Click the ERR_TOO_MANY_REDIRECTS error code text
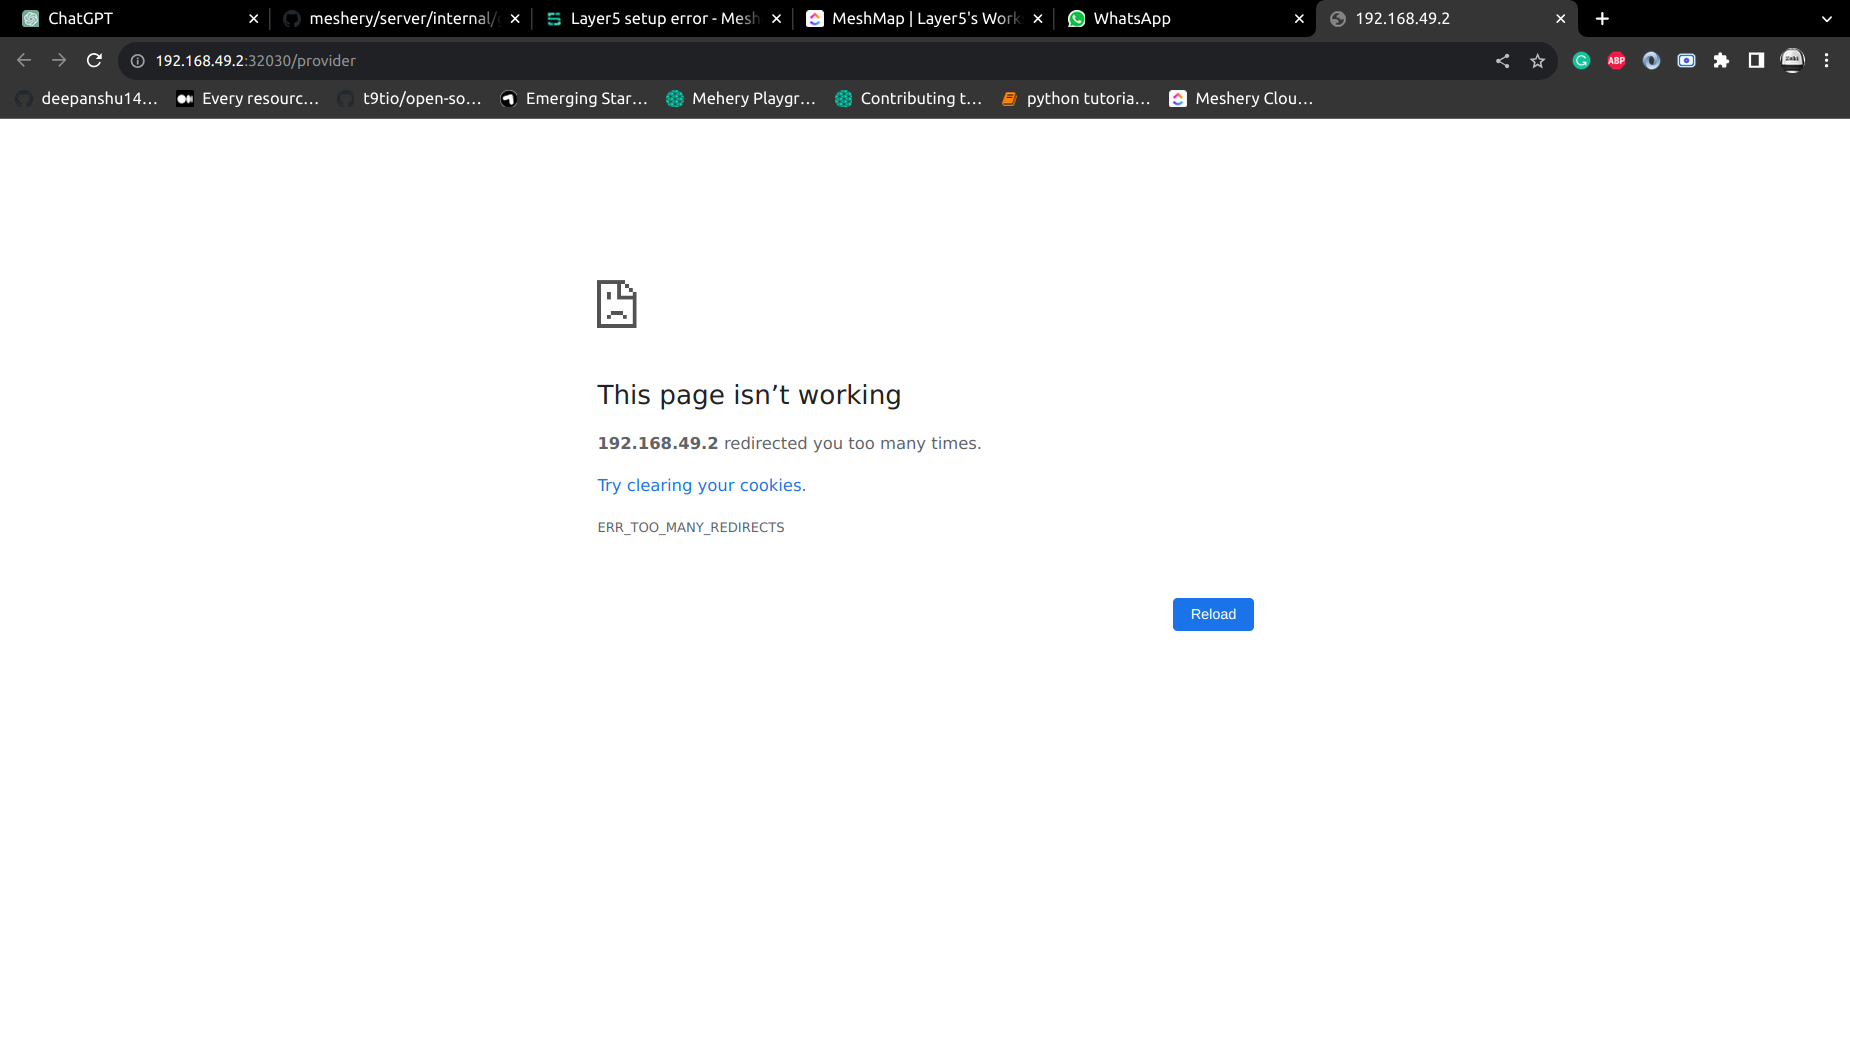Screen dimensions: 1850x1050 (x=691, y=527)
